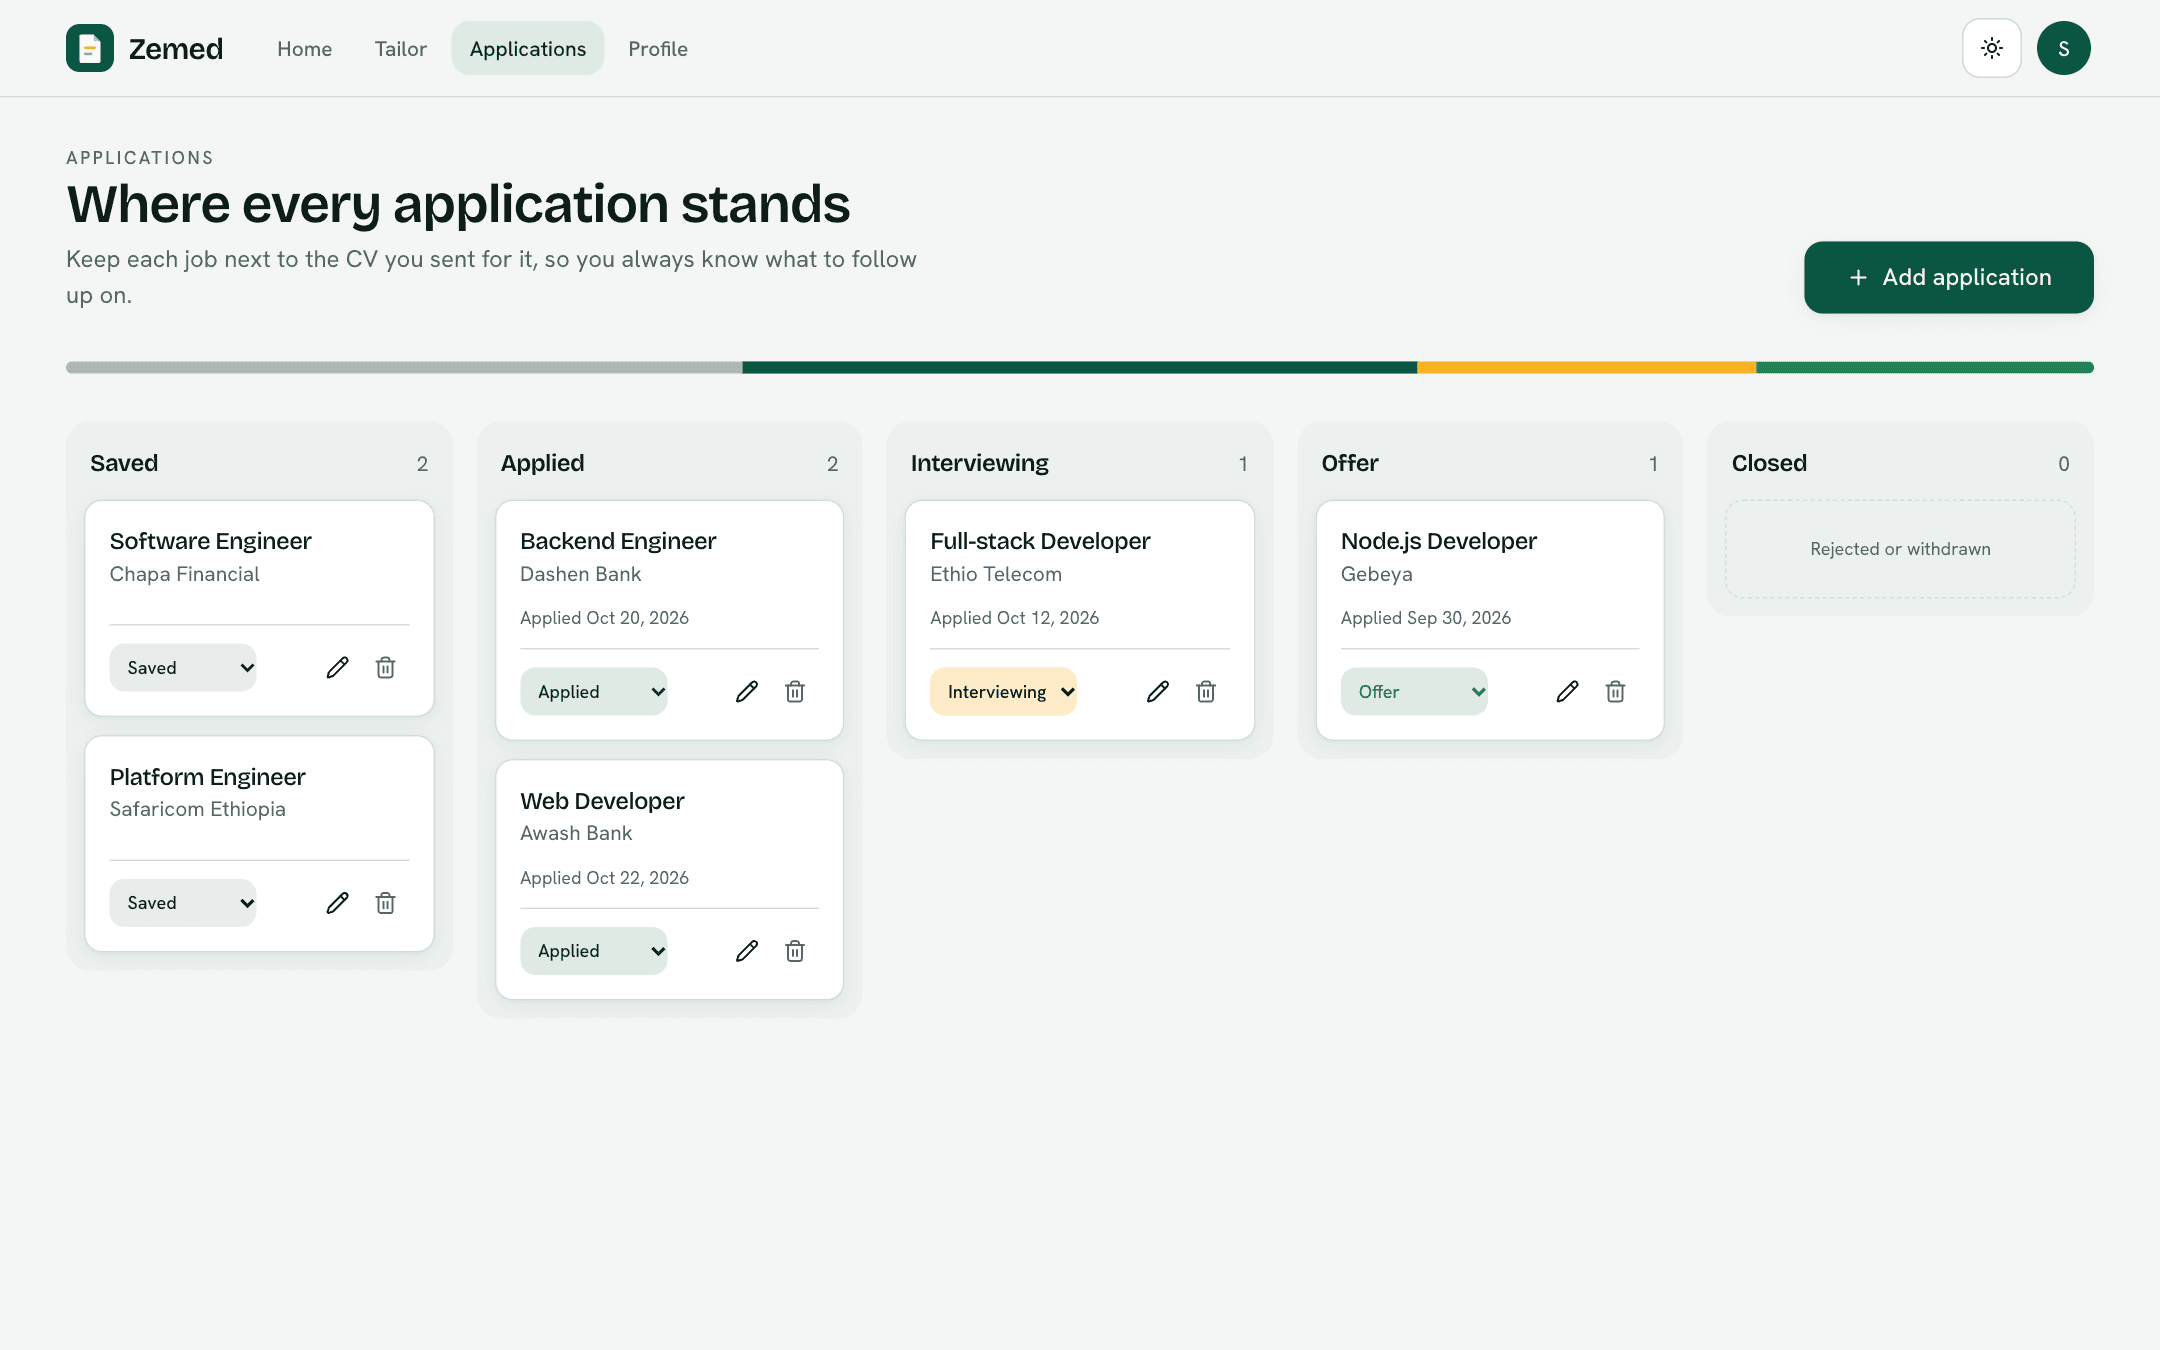Image resolution: width=2160 pixels, height=1350 pixels.
Task: Click the Applied Oct 22, 2026 text
Action: tap(604, 878)
